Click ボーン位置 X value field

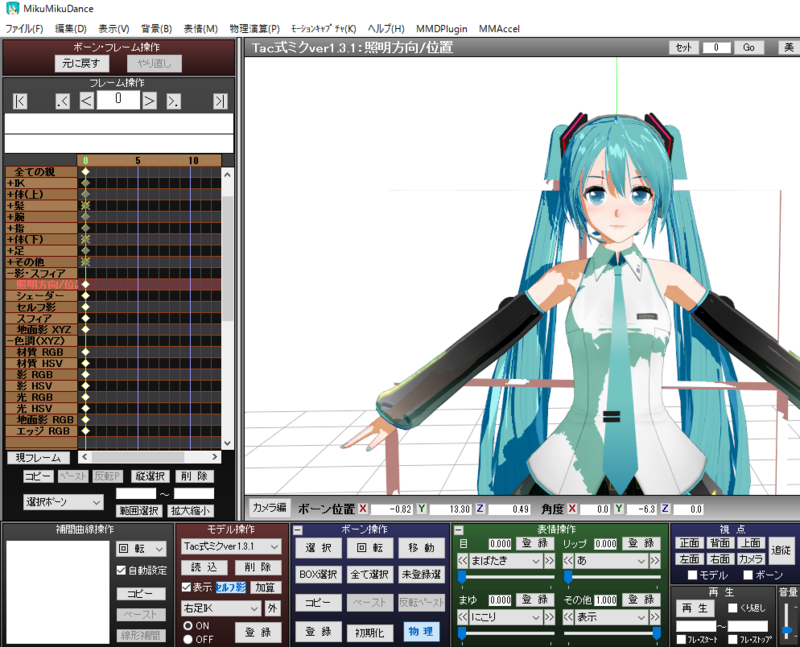[391, 509]
